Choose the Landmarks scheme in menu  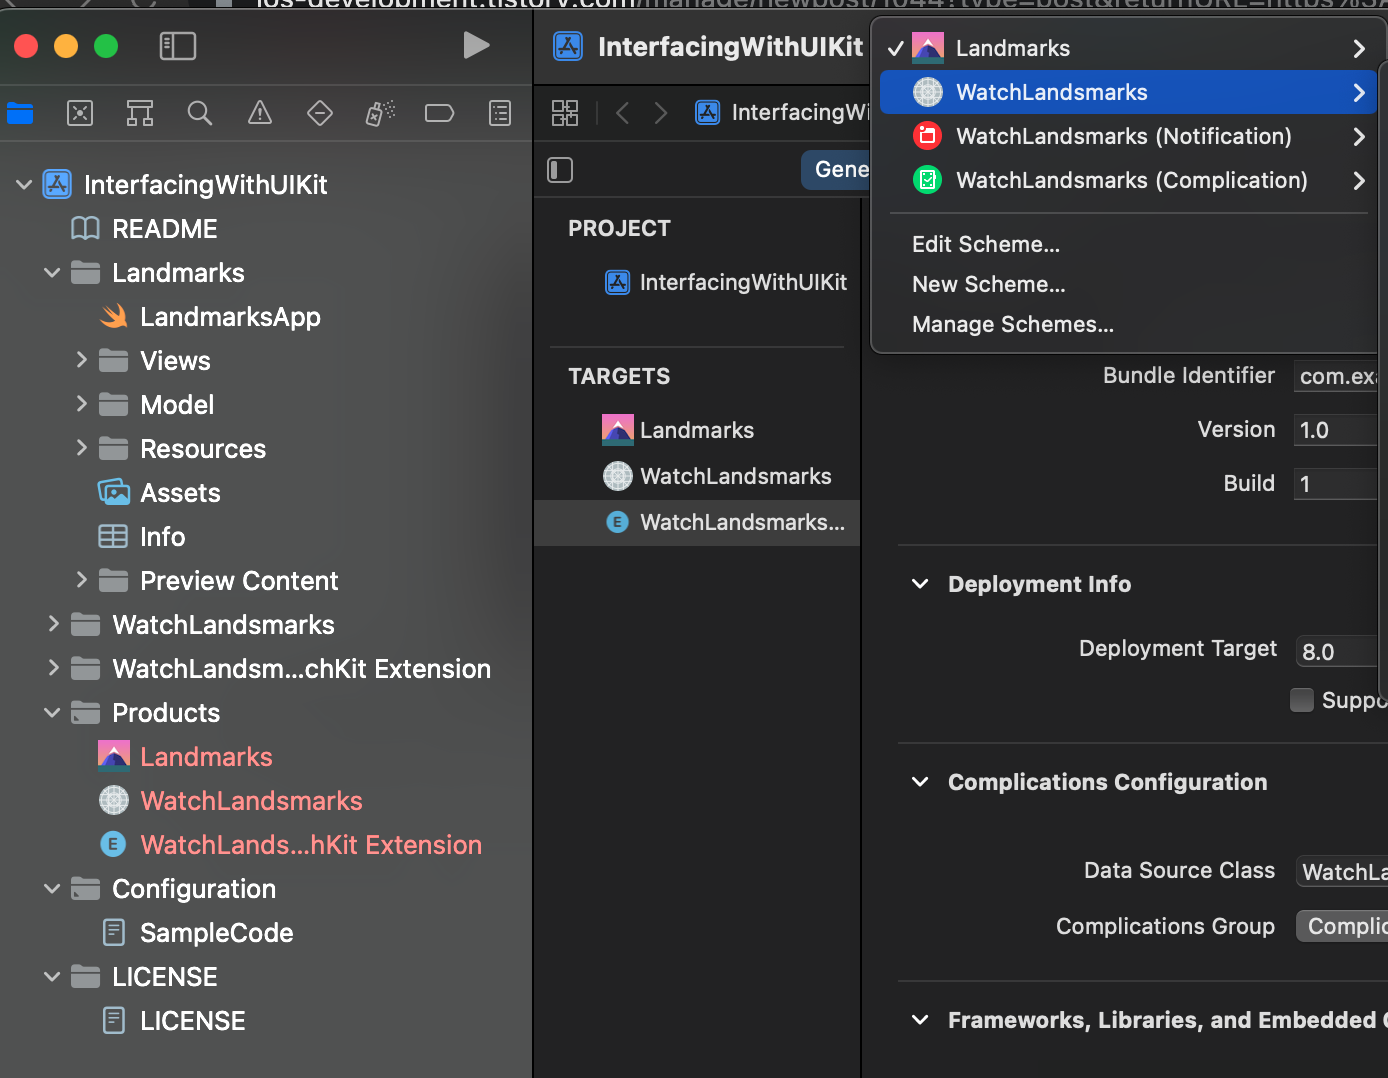click(x=1128, y=48)
